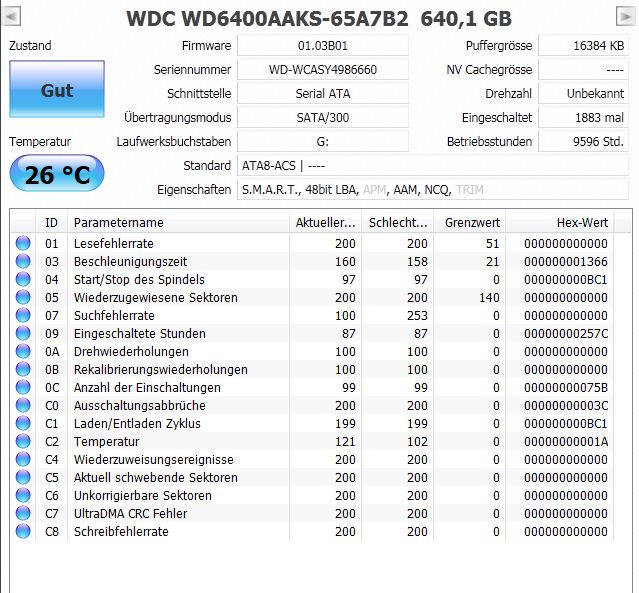Select Übertragungsmodus field SATA/300
The image size is (639, 593).
(x=323, y=117)
